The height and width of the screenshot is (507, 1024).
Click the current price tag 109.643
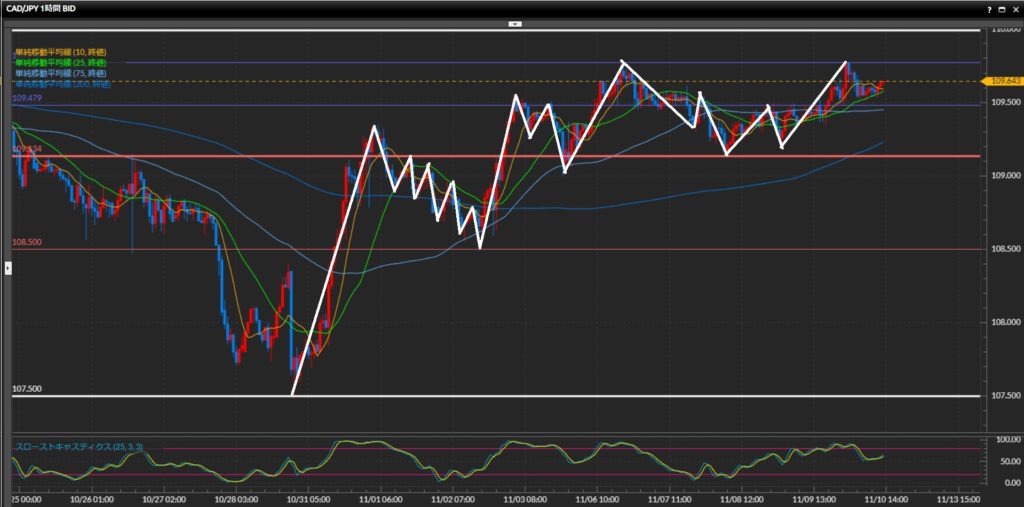(x=1001, y=81)
